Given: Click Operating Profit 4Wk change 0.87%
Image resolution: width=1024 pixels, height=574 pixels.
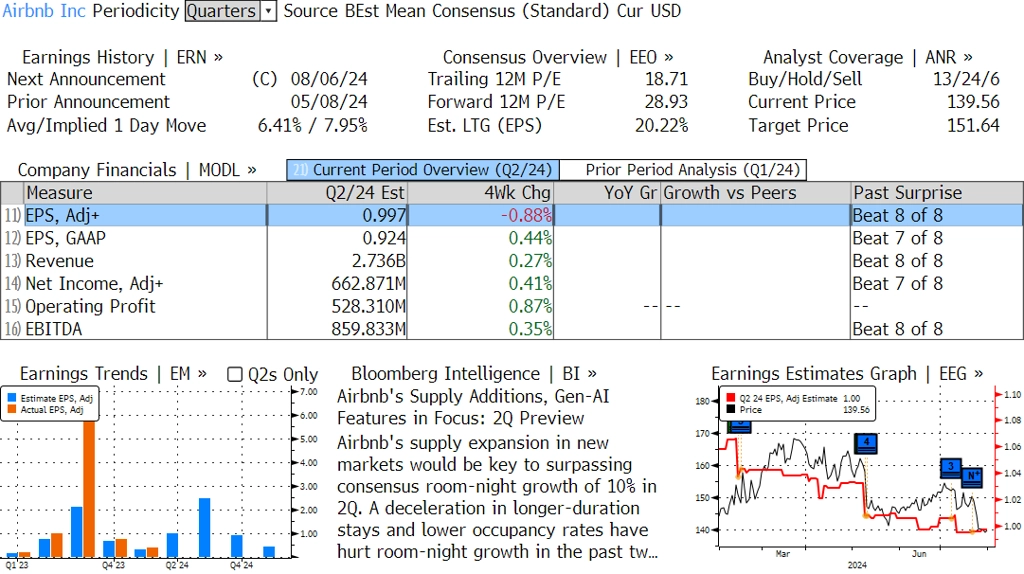Looking at the screenshot, I should (x=530, y=306).
